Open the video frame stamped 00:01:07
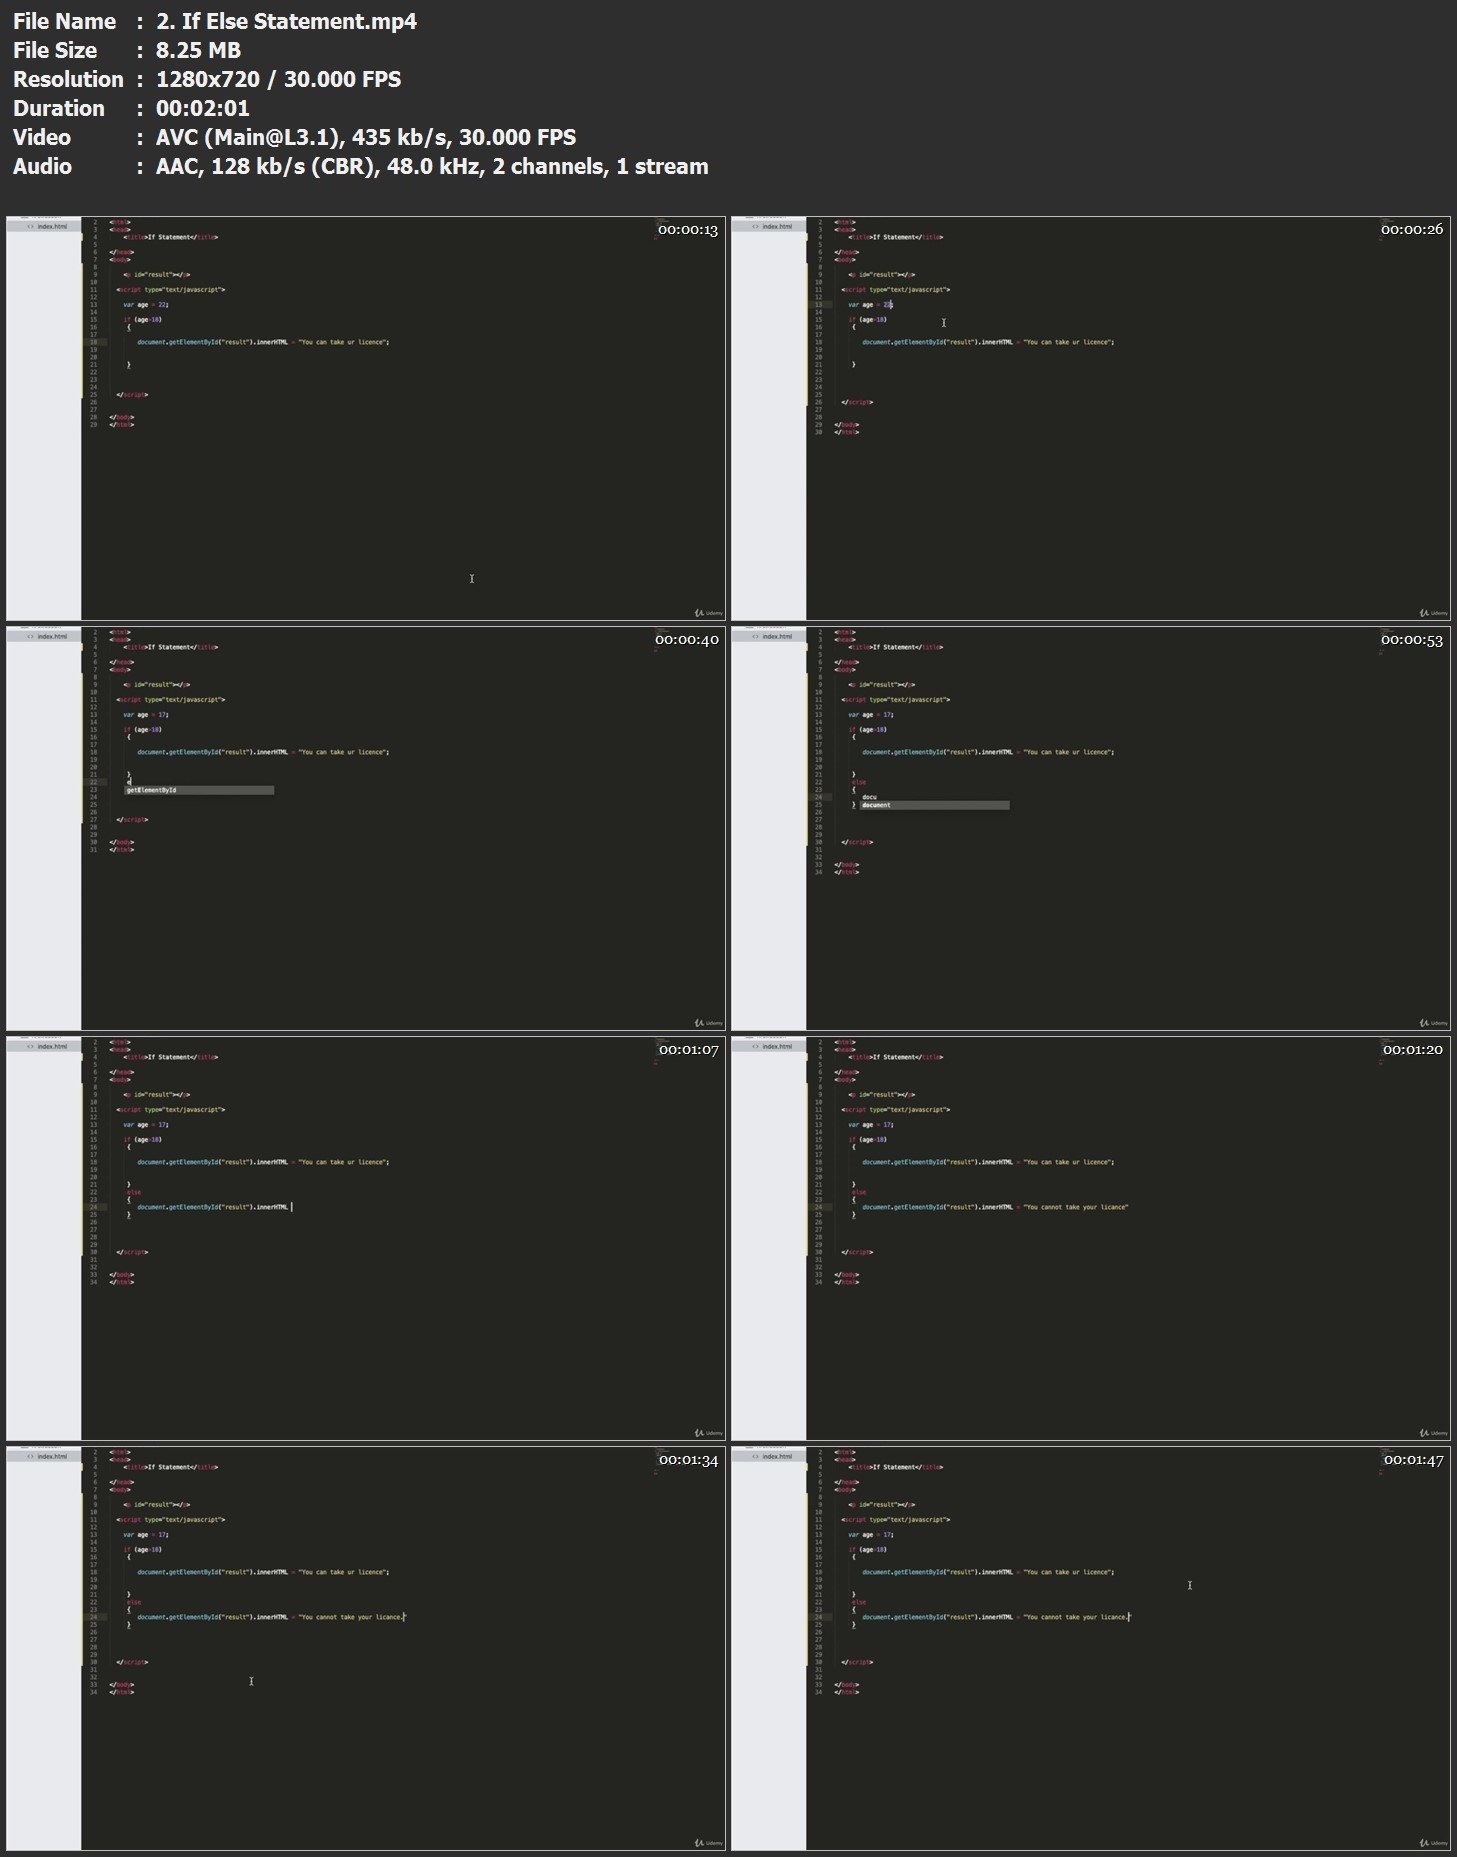This screenshot has height=1857, width=1457. point(366,1238)
